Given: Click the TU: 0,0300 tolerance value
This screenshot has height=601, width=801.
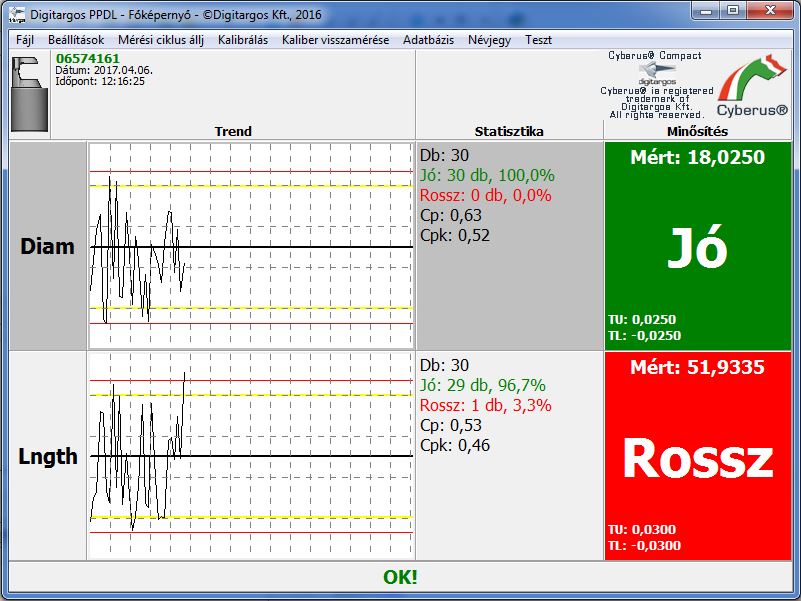Looking at the screenshot, I should point(642,529).
